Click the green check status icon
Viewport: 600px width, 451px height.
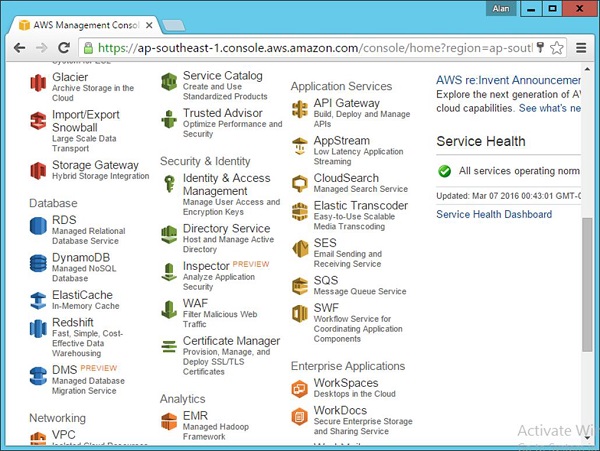[445, 171]
